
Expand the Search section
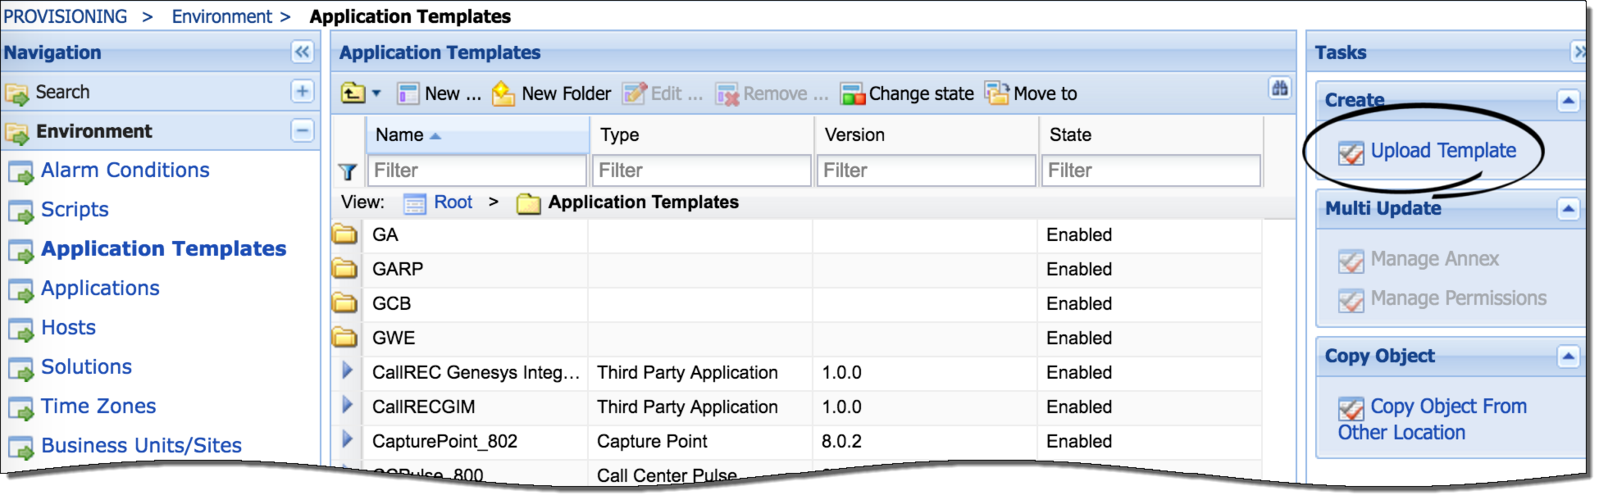tap(302, 92)
